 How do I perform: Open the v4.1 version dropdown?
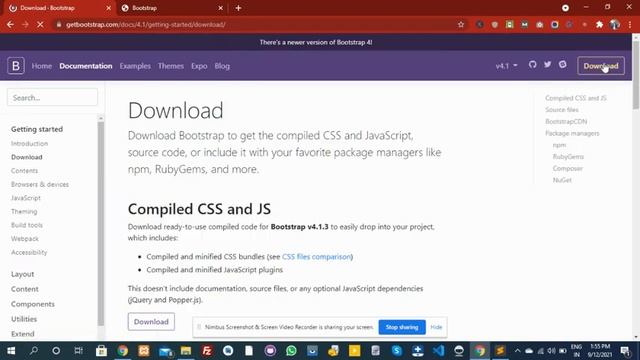click(x=506, y=66)
